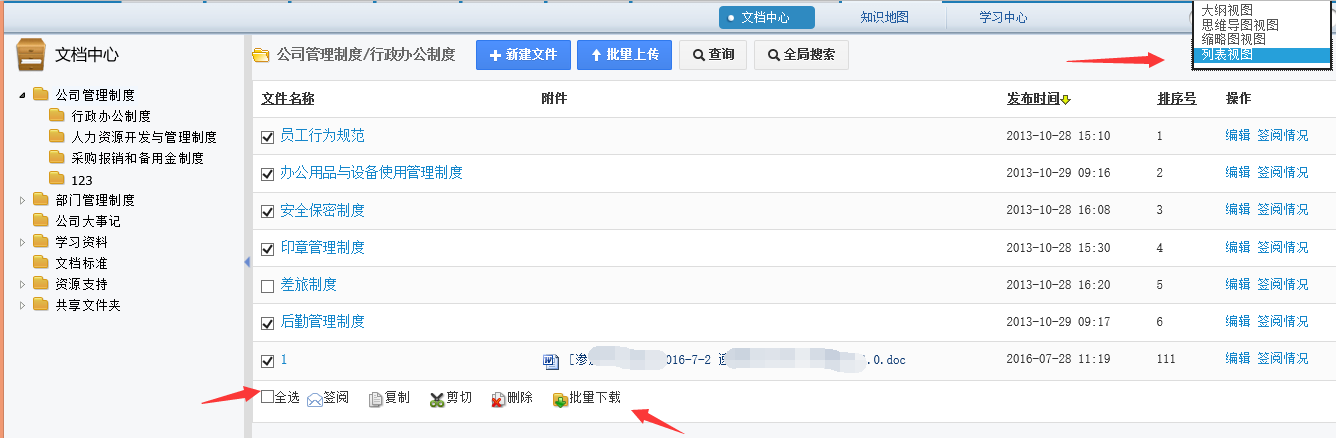The height and width of the screenshot is (438, 1336).
Task: Click the 删除 delete icon
Action: click(498, 399)
